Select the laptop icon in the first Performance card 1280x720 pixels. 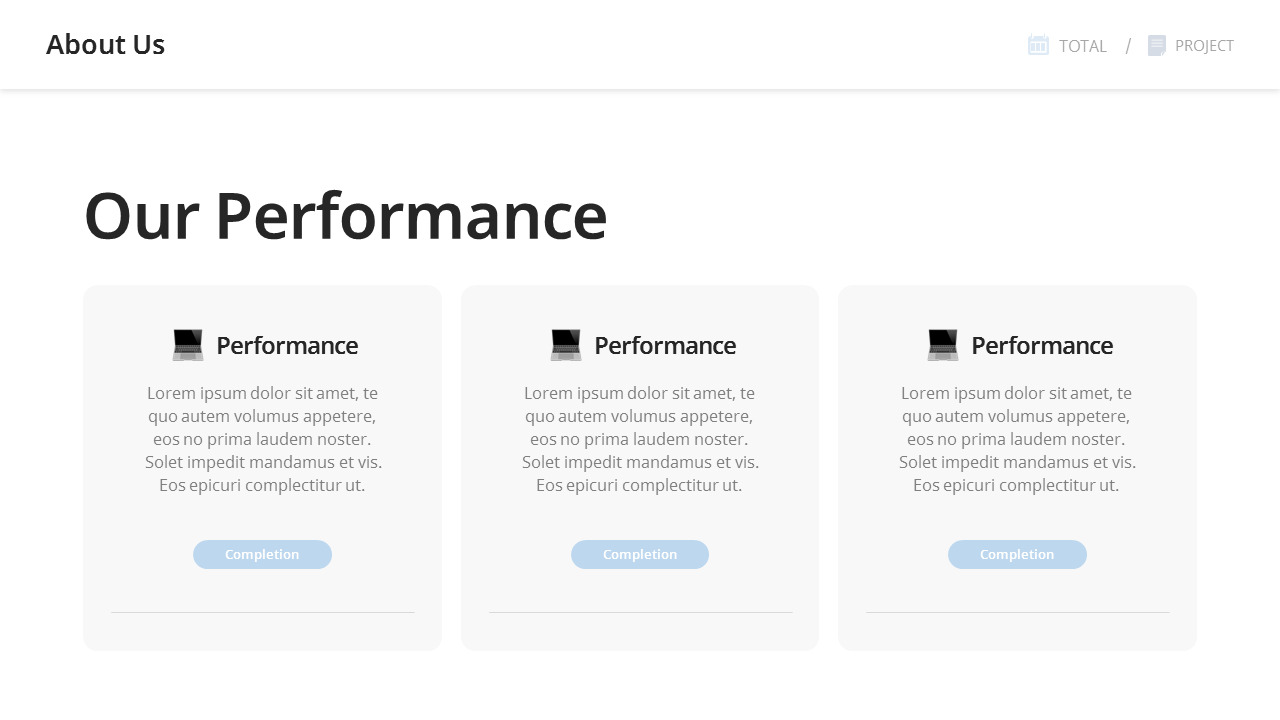click(186, 344)
